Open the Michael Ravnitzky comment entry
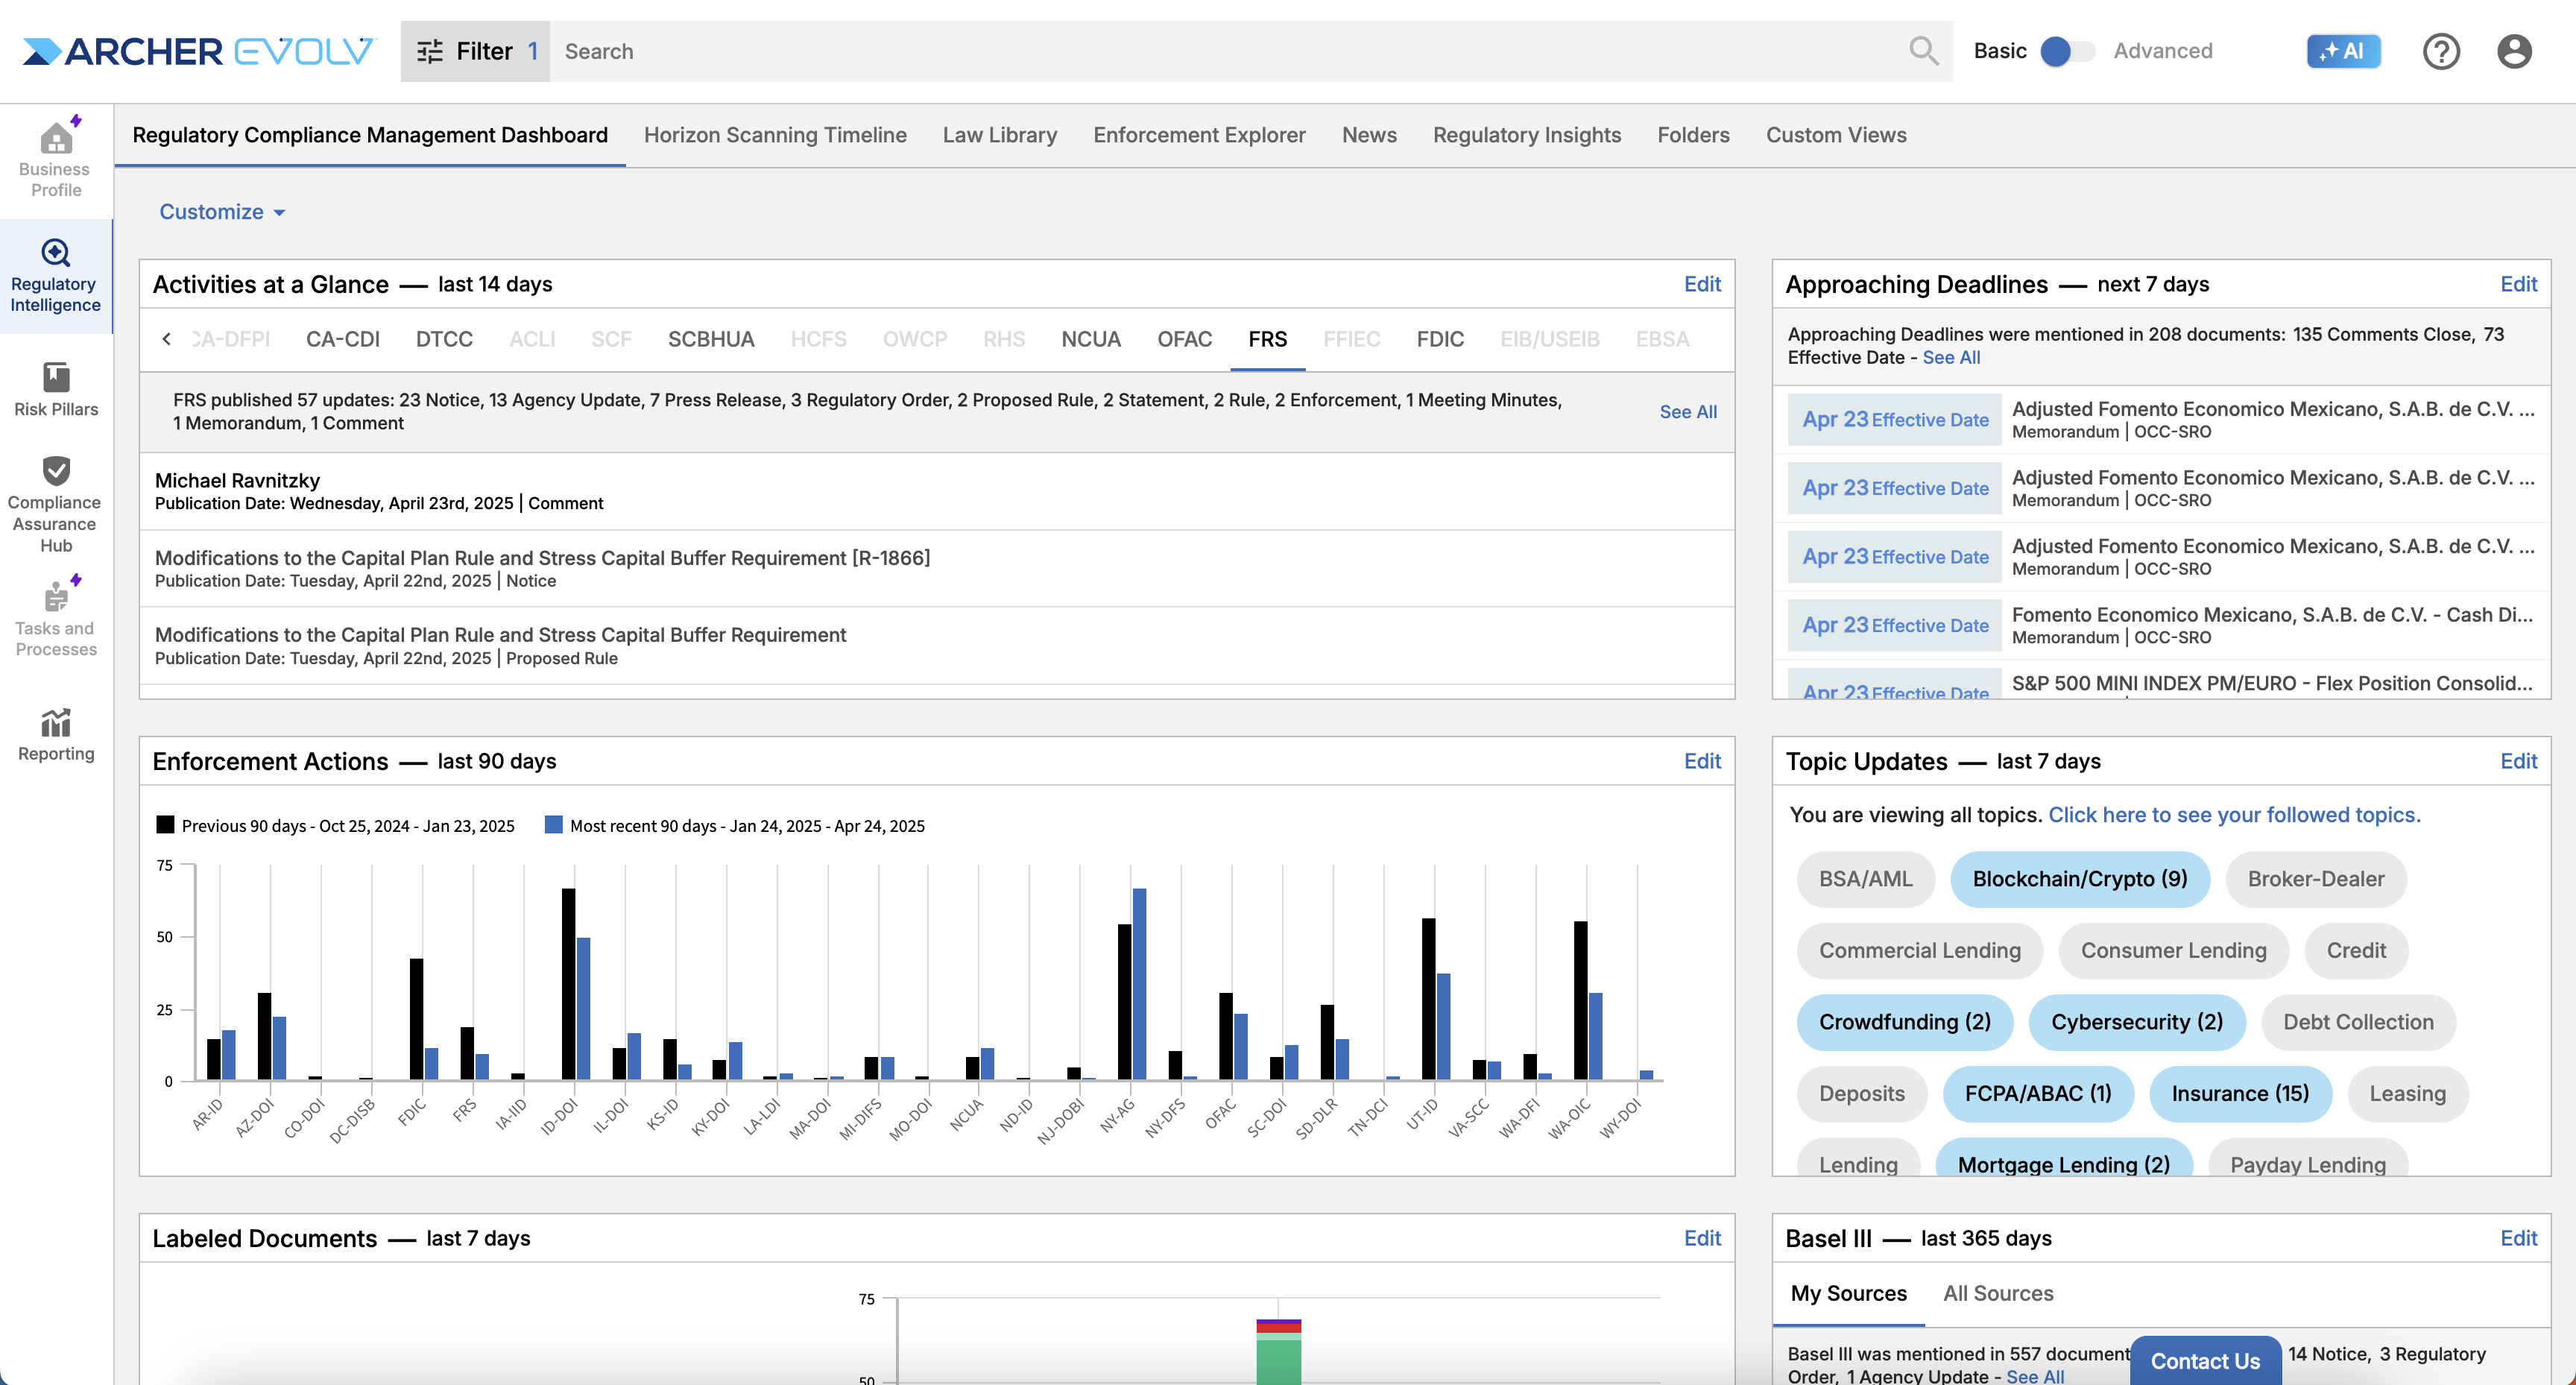 tap(937, 491)
